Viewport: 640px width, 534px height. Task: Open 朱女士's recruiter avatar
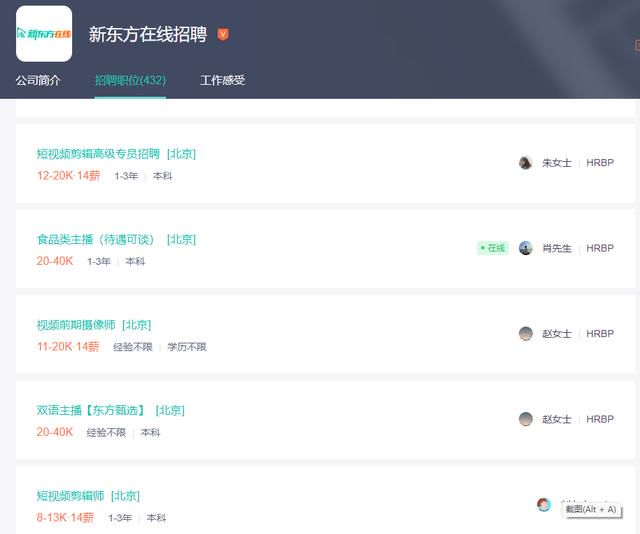click(x=526, y=162)
